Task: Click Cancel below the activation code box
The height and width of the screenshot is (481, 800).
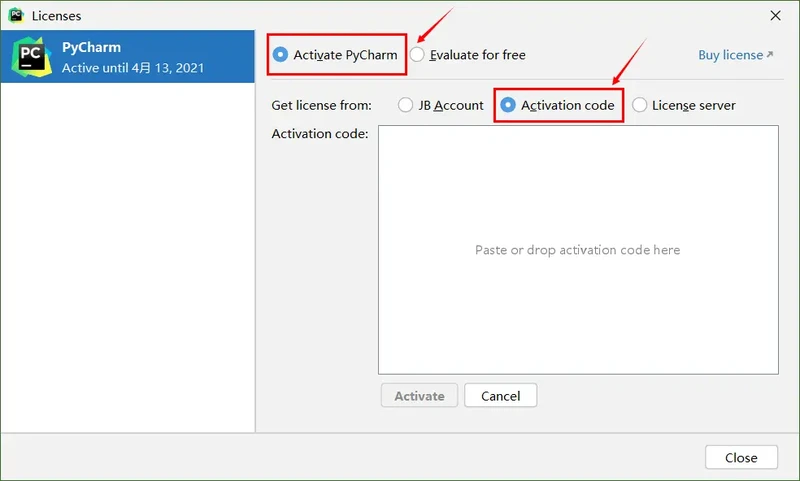Action: point(500,396)
